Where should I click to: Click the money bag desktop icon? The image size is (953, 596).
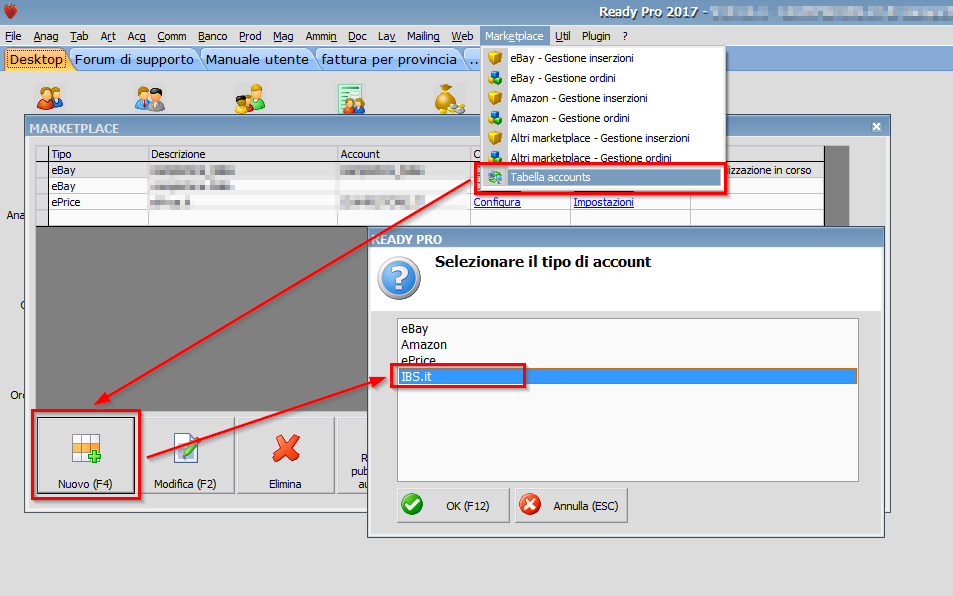[x=450, y=98]
